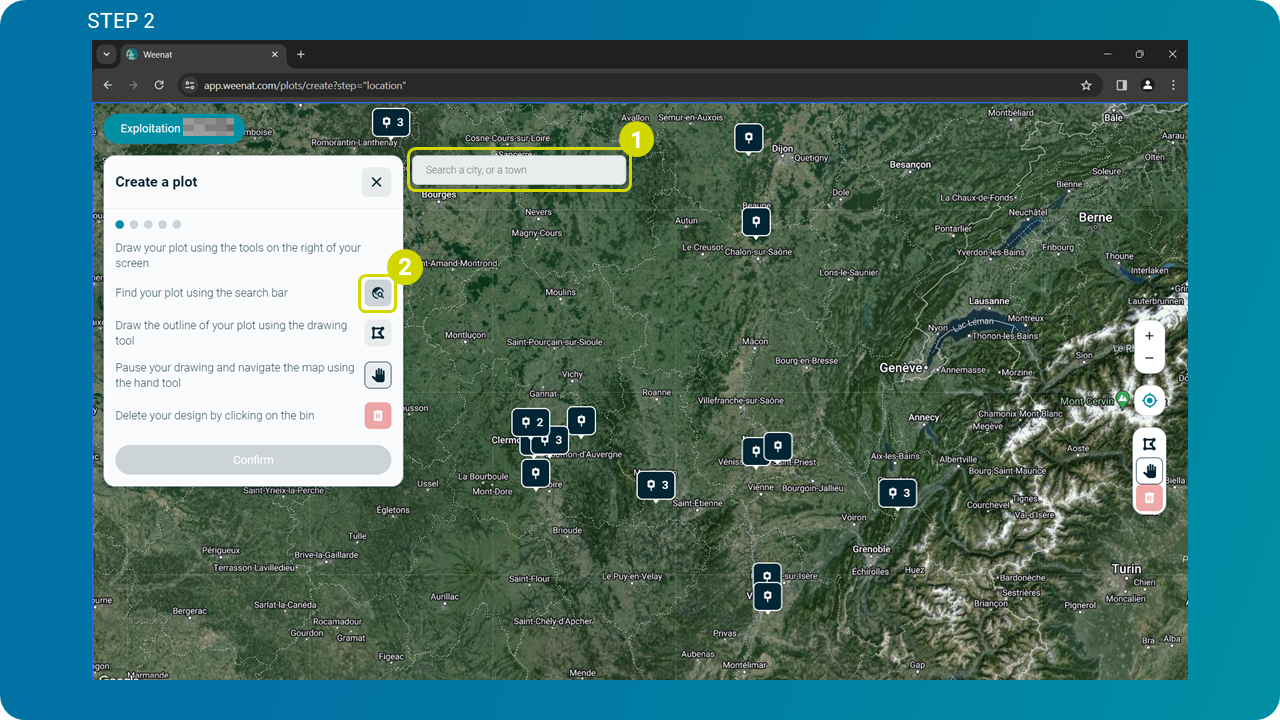Click the bin icon on map's right toolbar
The image size is (1280, 720).
(x=1149, y=497)
